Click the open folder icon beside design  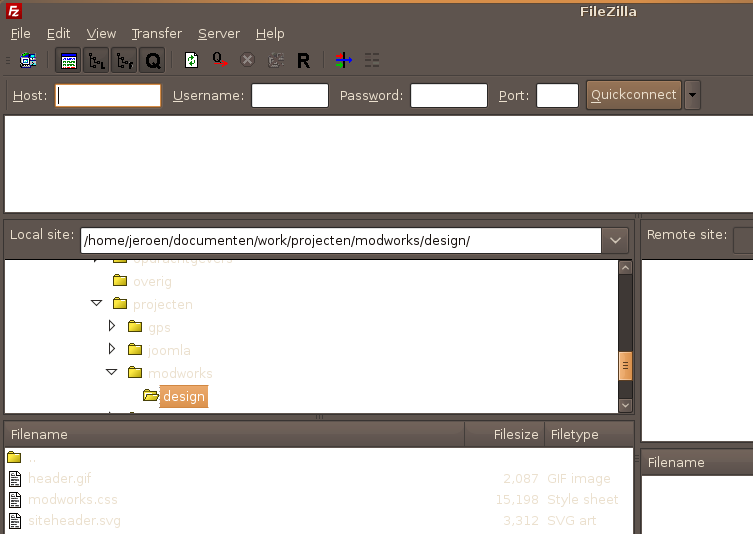click(x=151, y=396)
